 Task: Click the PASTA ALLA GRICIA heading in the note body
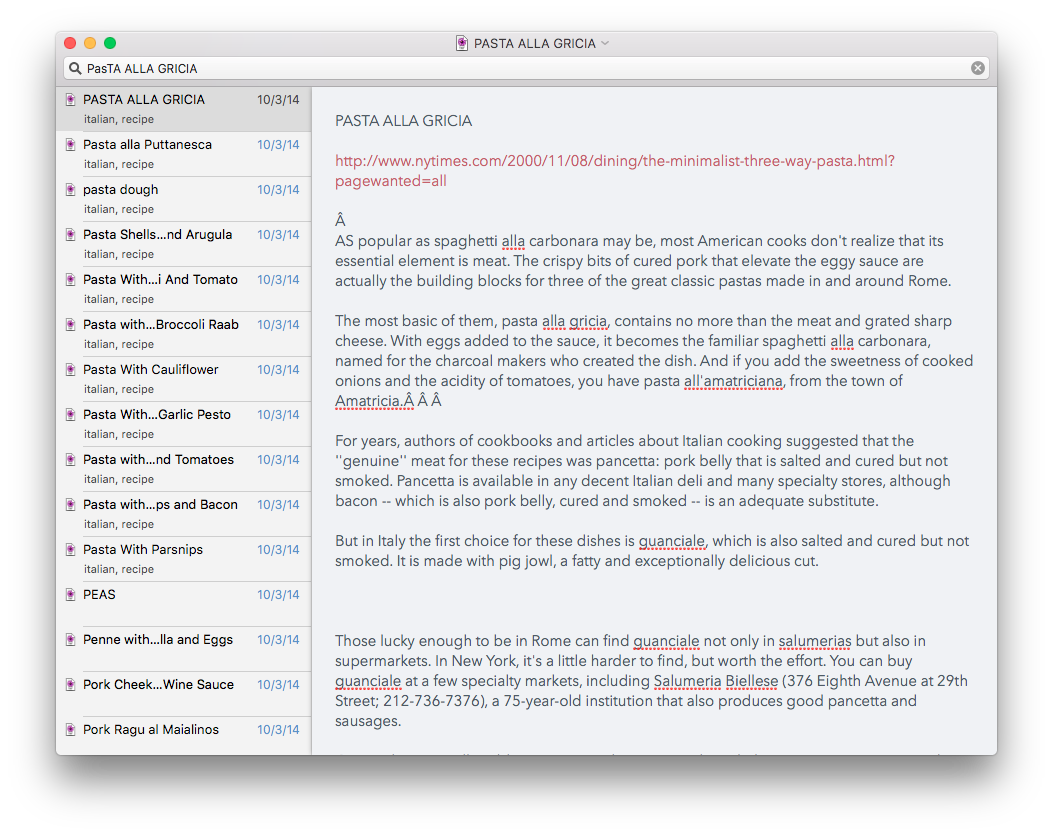(x=404, y=121)
